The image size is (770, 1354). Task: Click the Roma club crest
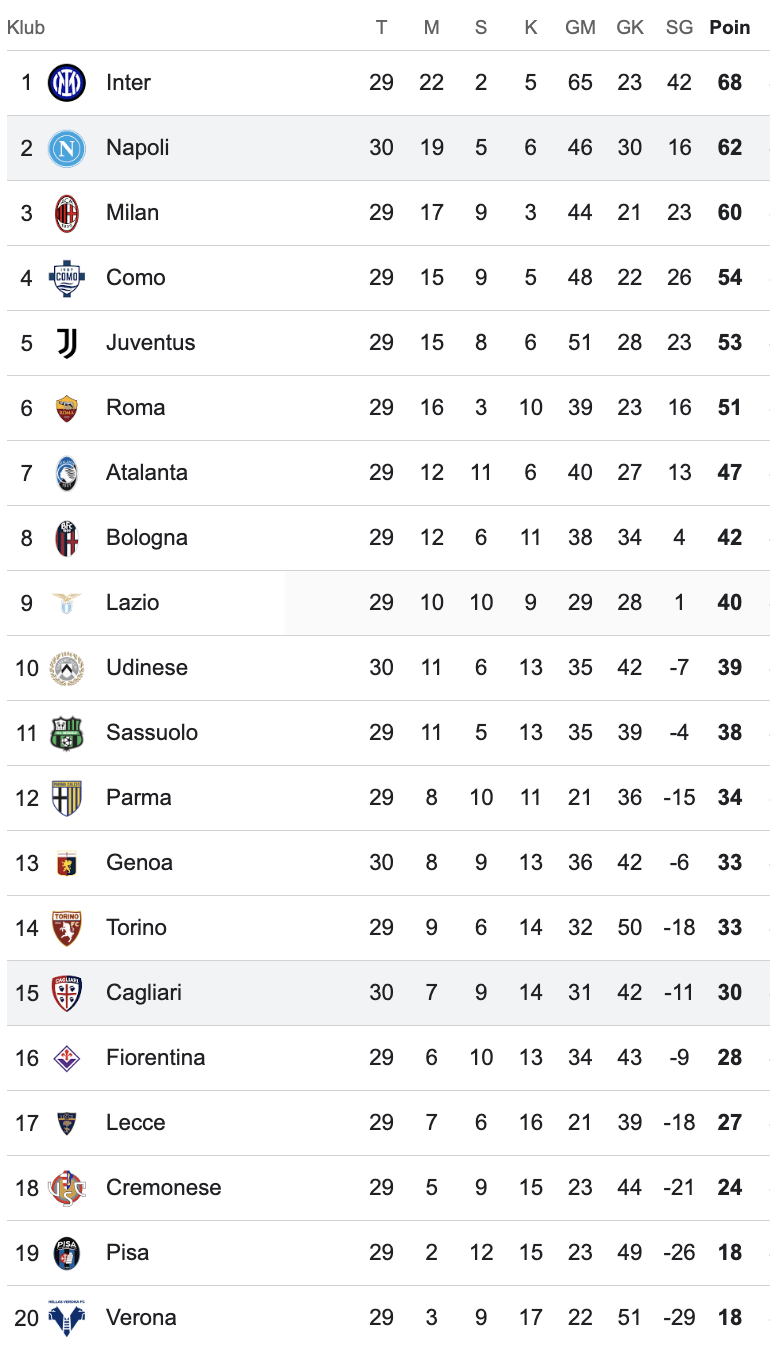coord(67,408)
